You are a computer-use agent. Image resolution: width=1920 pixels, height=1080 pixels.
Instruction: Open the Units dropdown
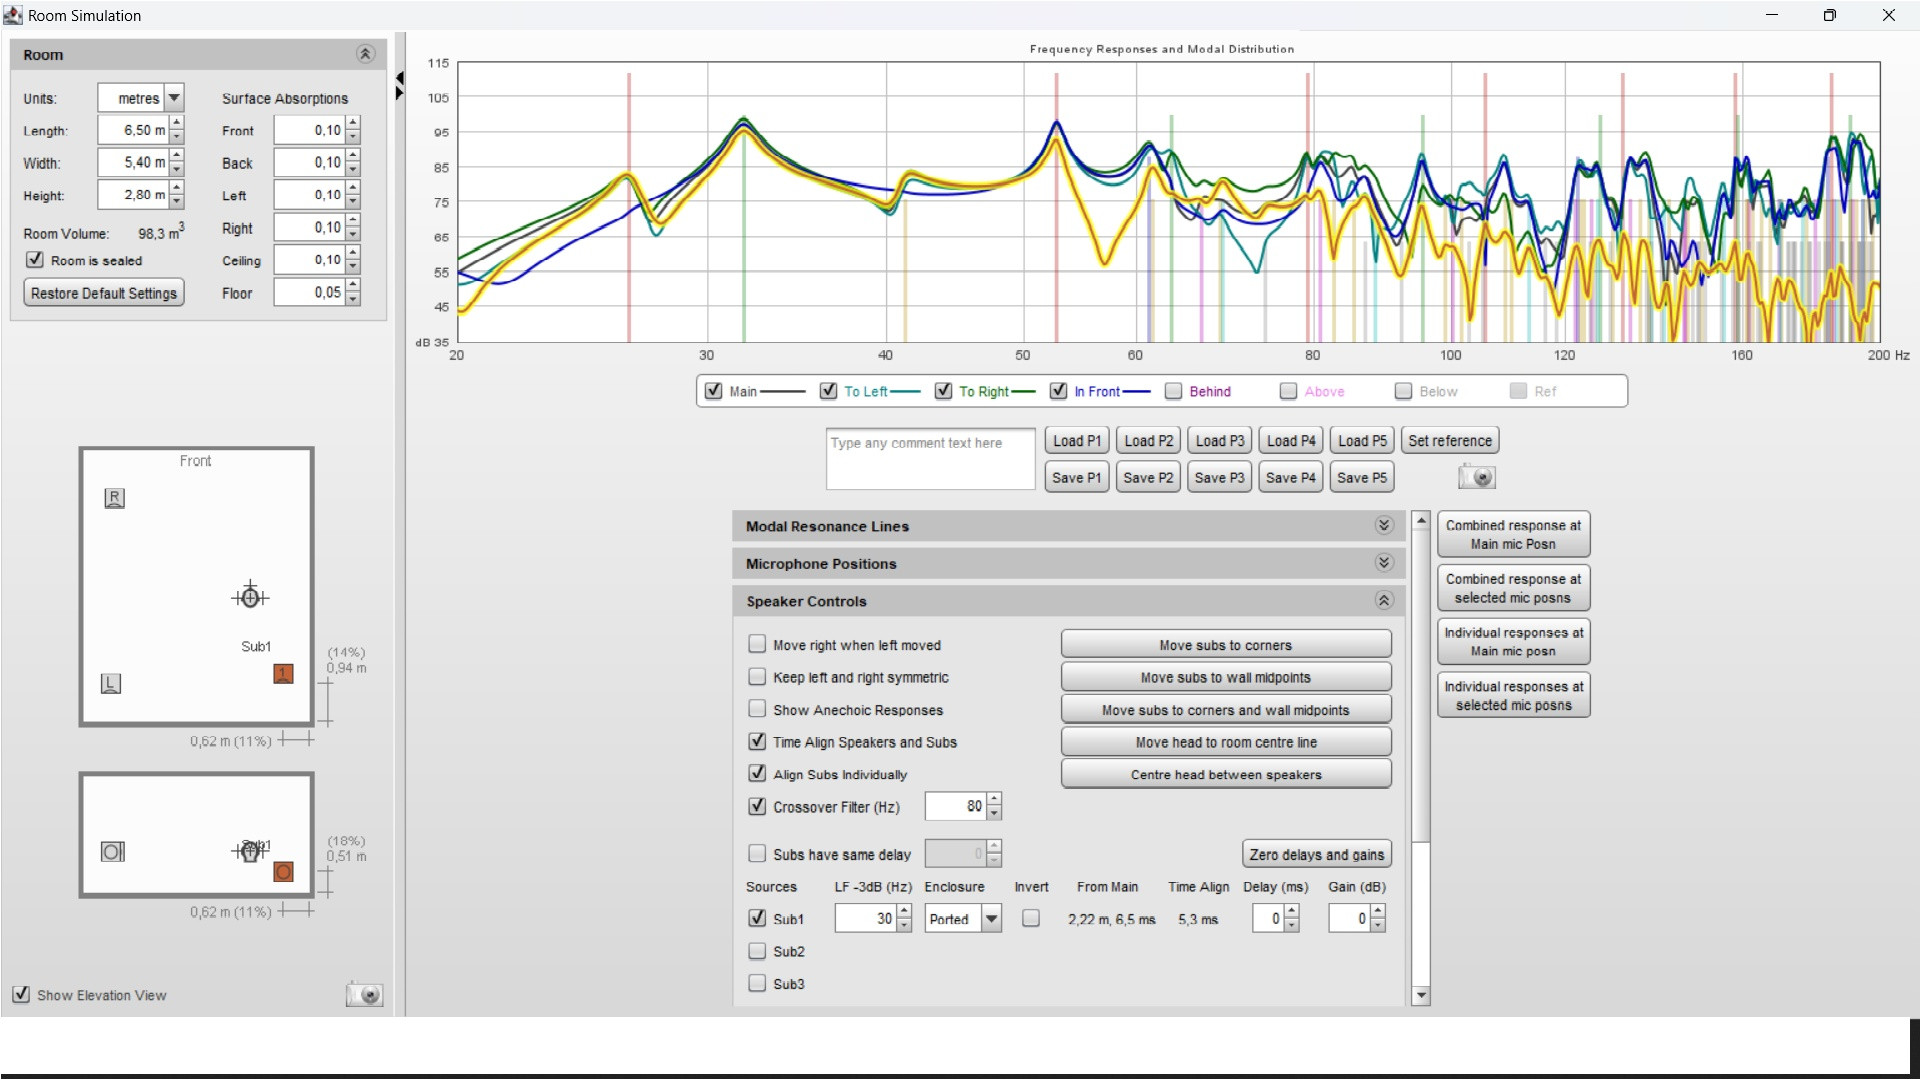tap(174, 98)
